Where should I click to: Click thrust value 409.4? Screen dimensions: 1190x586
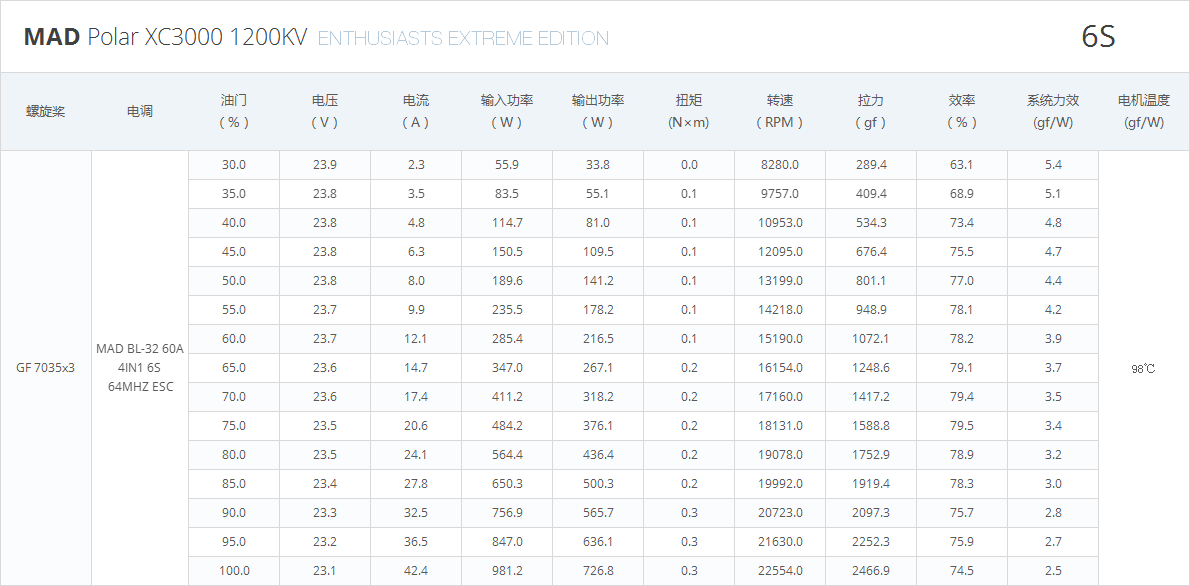coord(871,194)
